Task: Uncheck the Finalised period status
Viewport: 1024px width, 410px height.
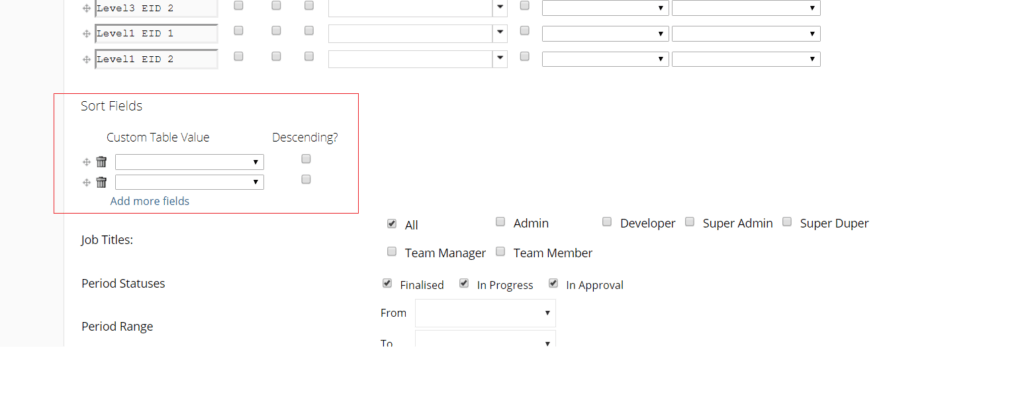Action: (387, 283)
